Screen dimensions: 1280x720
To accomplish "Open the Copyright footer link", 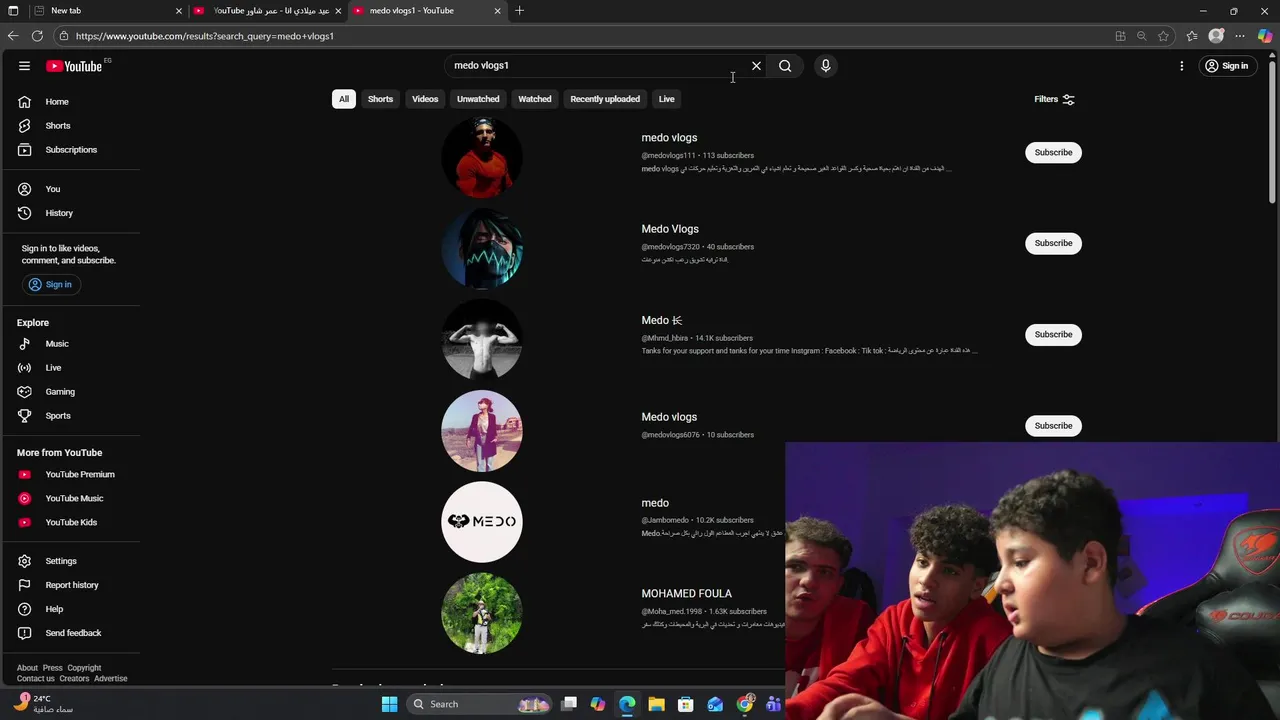I will coord(84,668).
